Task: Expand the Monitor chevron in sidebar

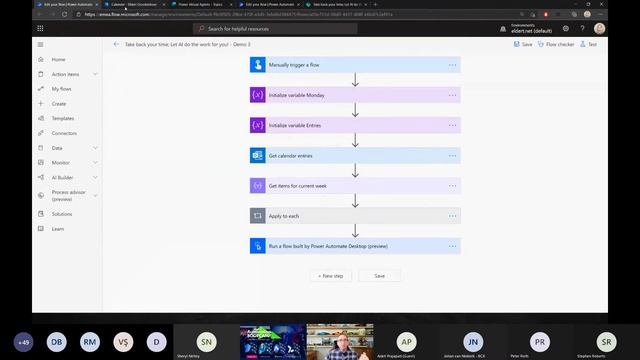Action: [x=95, y=163]
